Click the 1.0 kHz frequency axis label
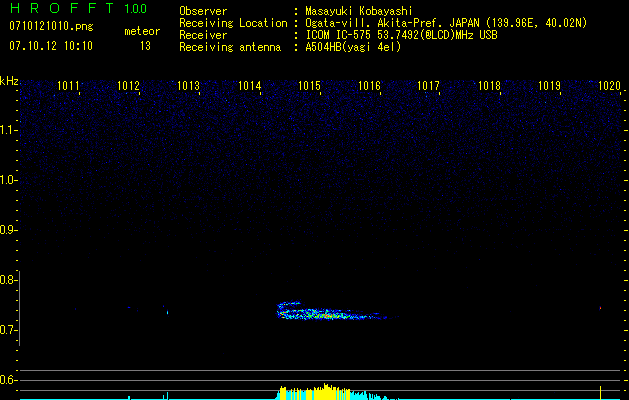The image size is (629, 400). tap(8, 180)
